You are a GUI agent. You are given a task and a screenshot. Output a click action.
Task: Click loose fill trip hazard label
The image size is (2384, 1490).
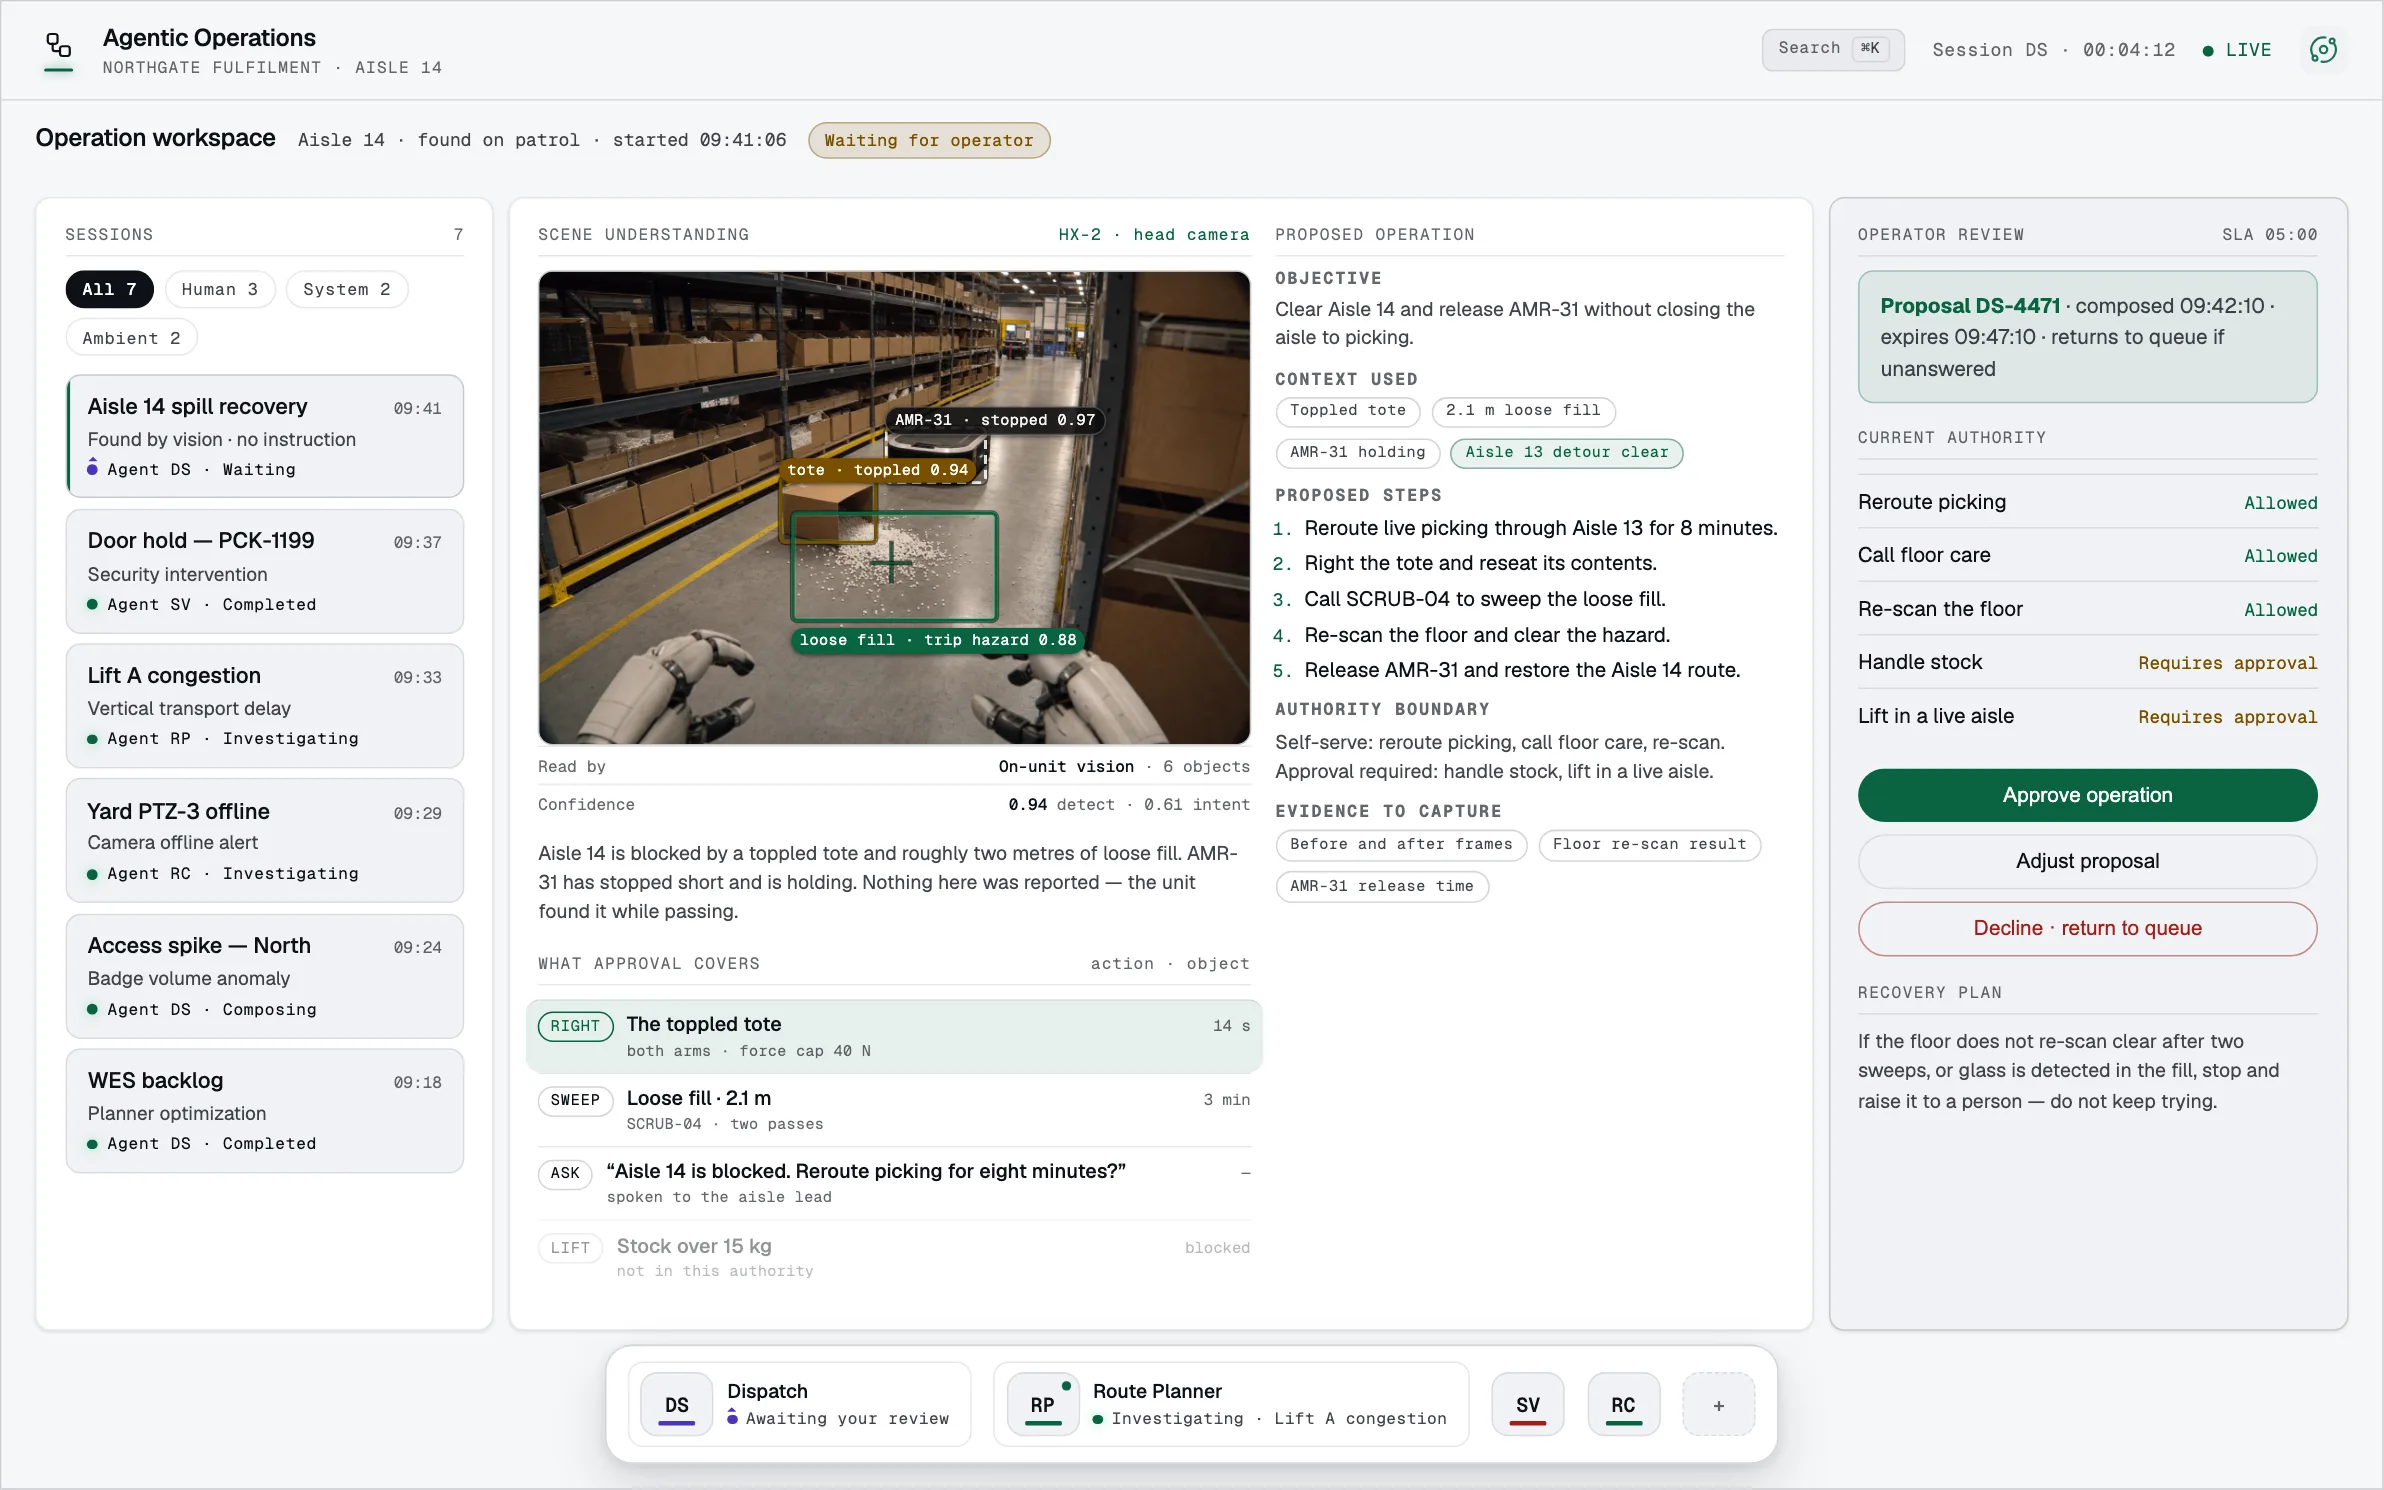pos(938,640)
